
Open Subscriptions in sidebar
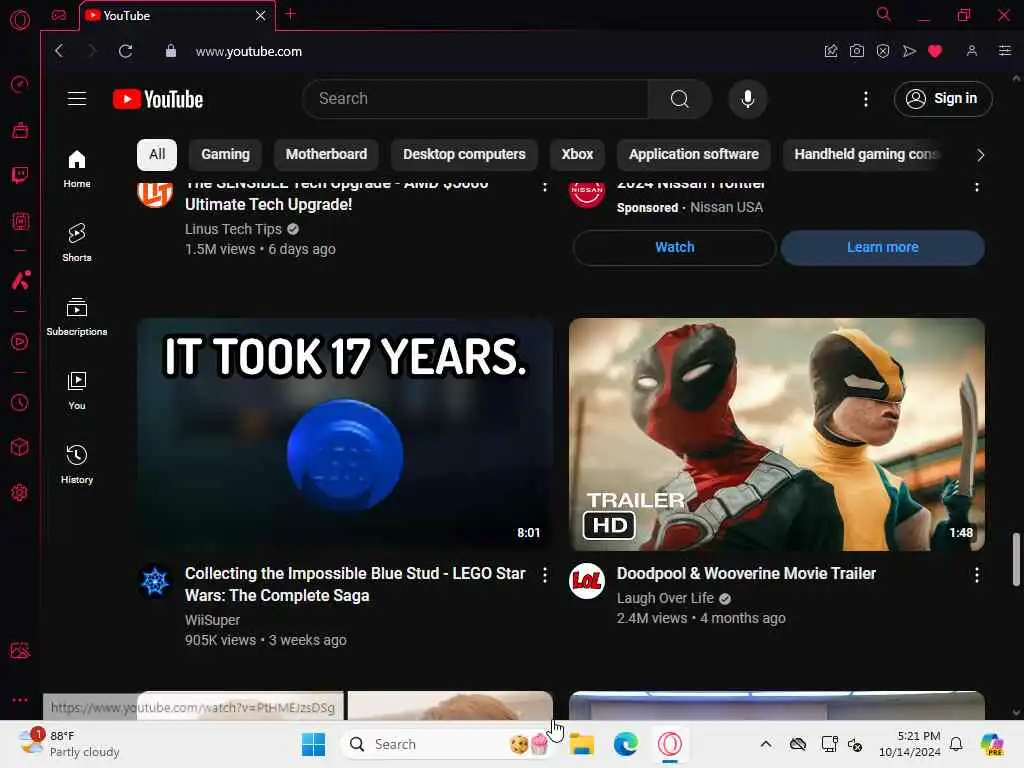[76, 317]
